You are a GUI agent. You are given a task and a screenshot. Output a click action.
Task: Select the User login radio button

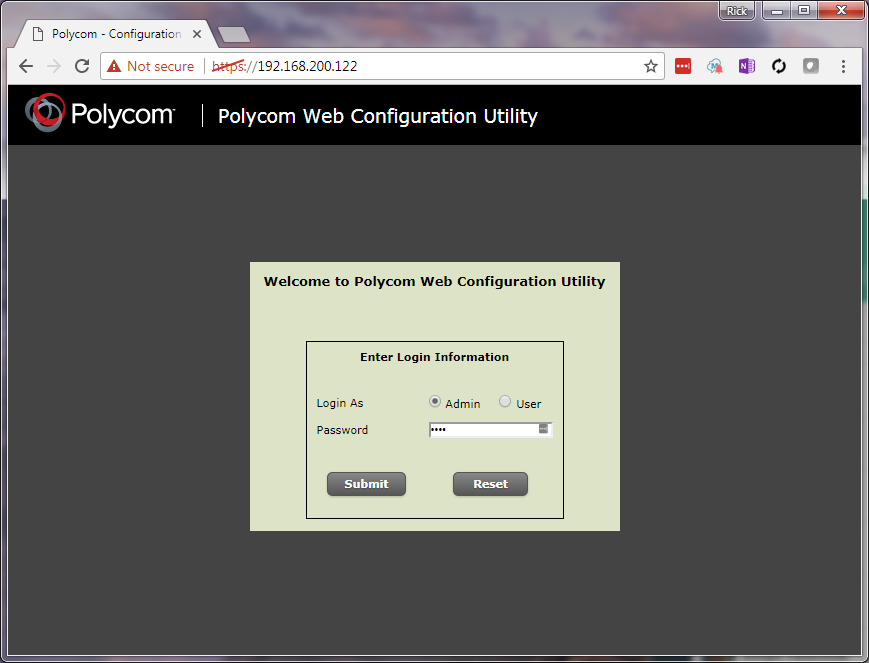(505, 401)
